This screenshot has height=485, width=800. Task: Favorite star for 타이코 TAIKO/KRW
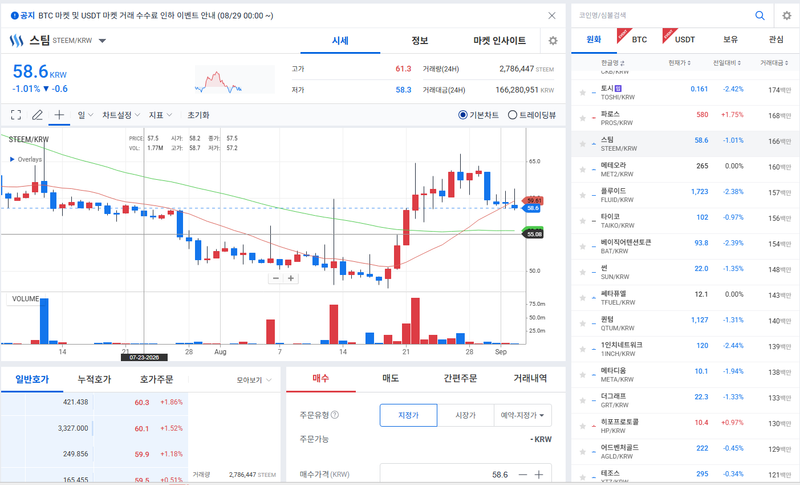click(x=582, y=221)
